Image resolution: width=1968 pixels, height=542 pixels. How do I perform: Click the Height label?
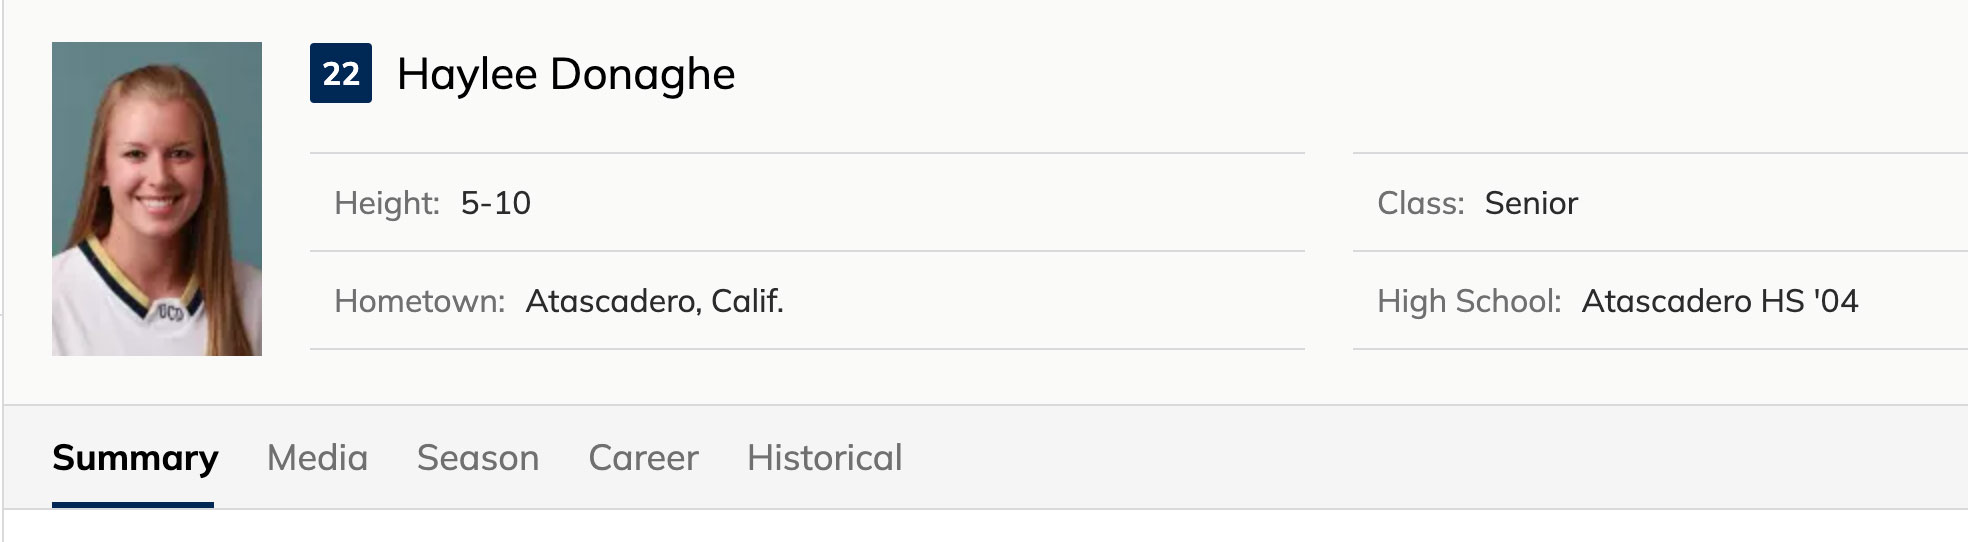point(386,203)
